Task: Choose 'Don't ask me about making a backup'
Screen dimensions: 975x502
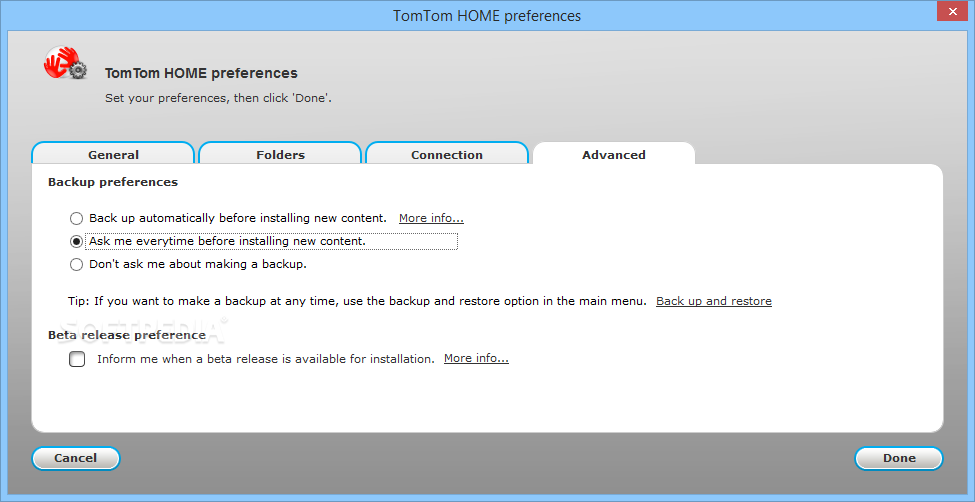Action: 76,264
